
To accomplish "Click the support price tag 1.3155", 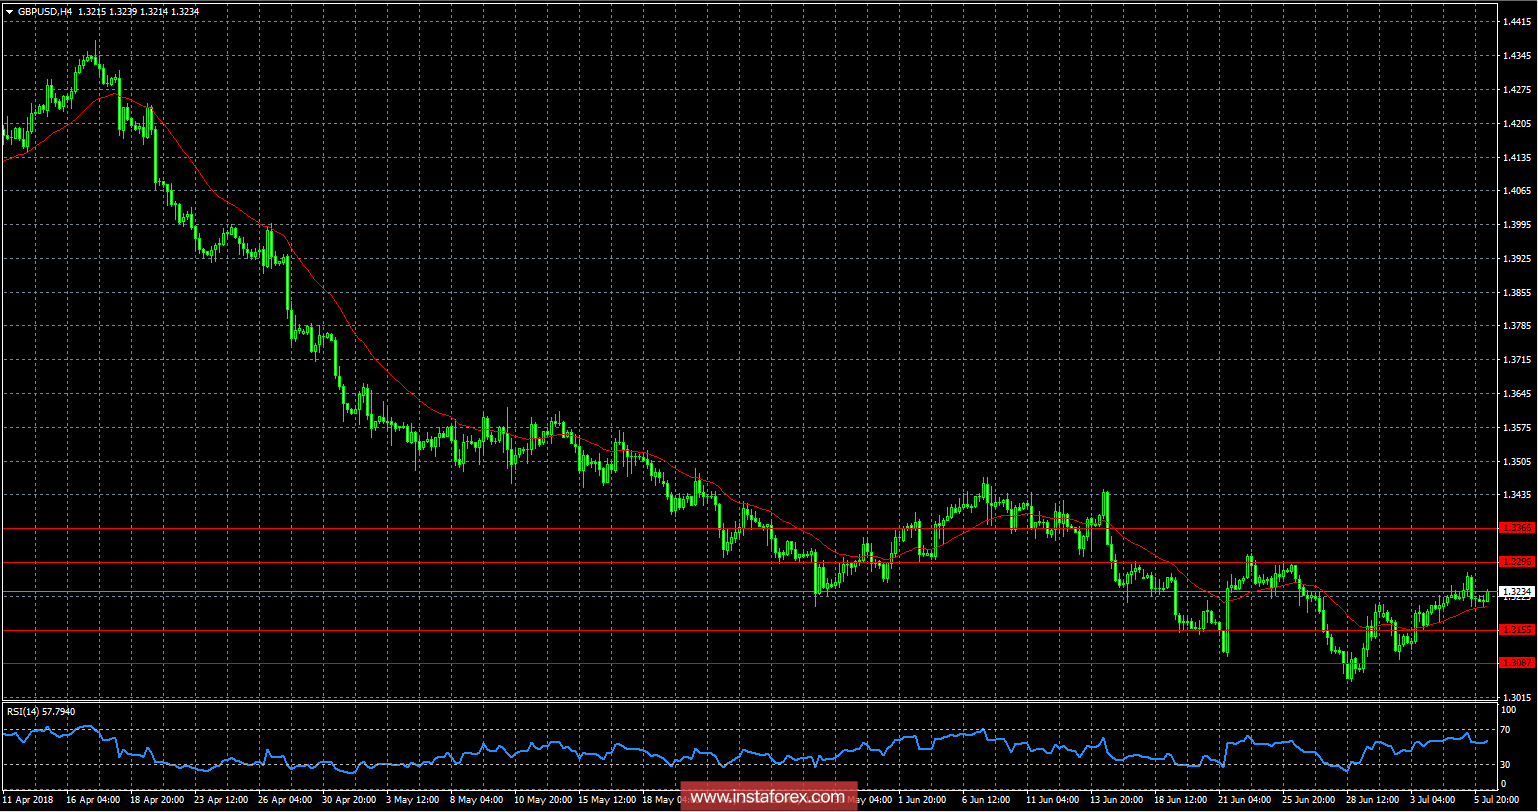I will 1517,630.
